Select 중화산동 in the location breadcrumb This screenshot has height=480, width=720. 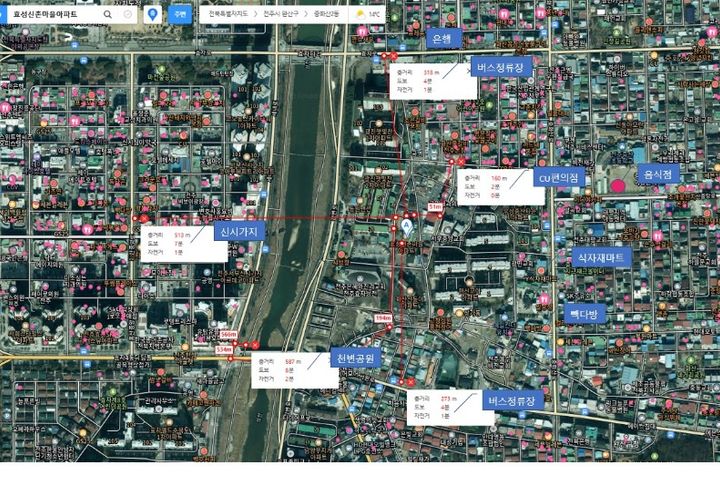pos(326,14)
